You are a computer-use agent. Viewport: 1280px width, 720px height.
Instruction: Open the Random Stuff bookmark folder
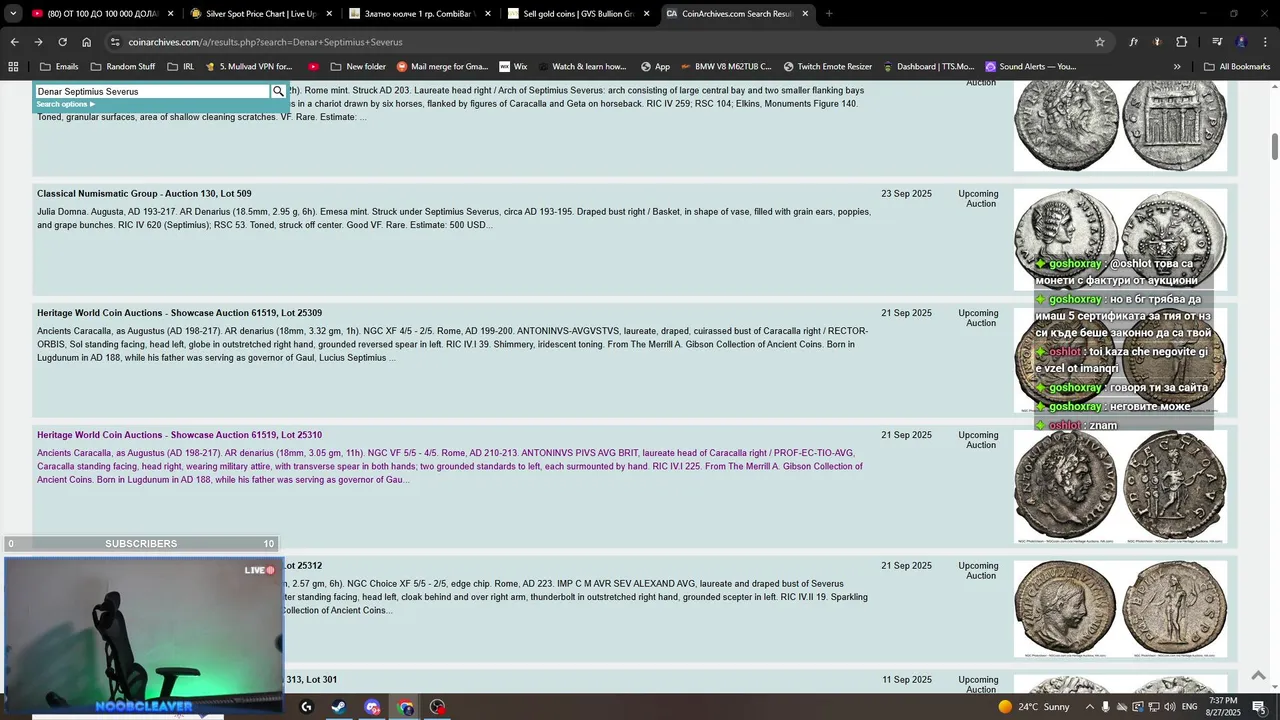pyautogui.click(x=123, y=67)
